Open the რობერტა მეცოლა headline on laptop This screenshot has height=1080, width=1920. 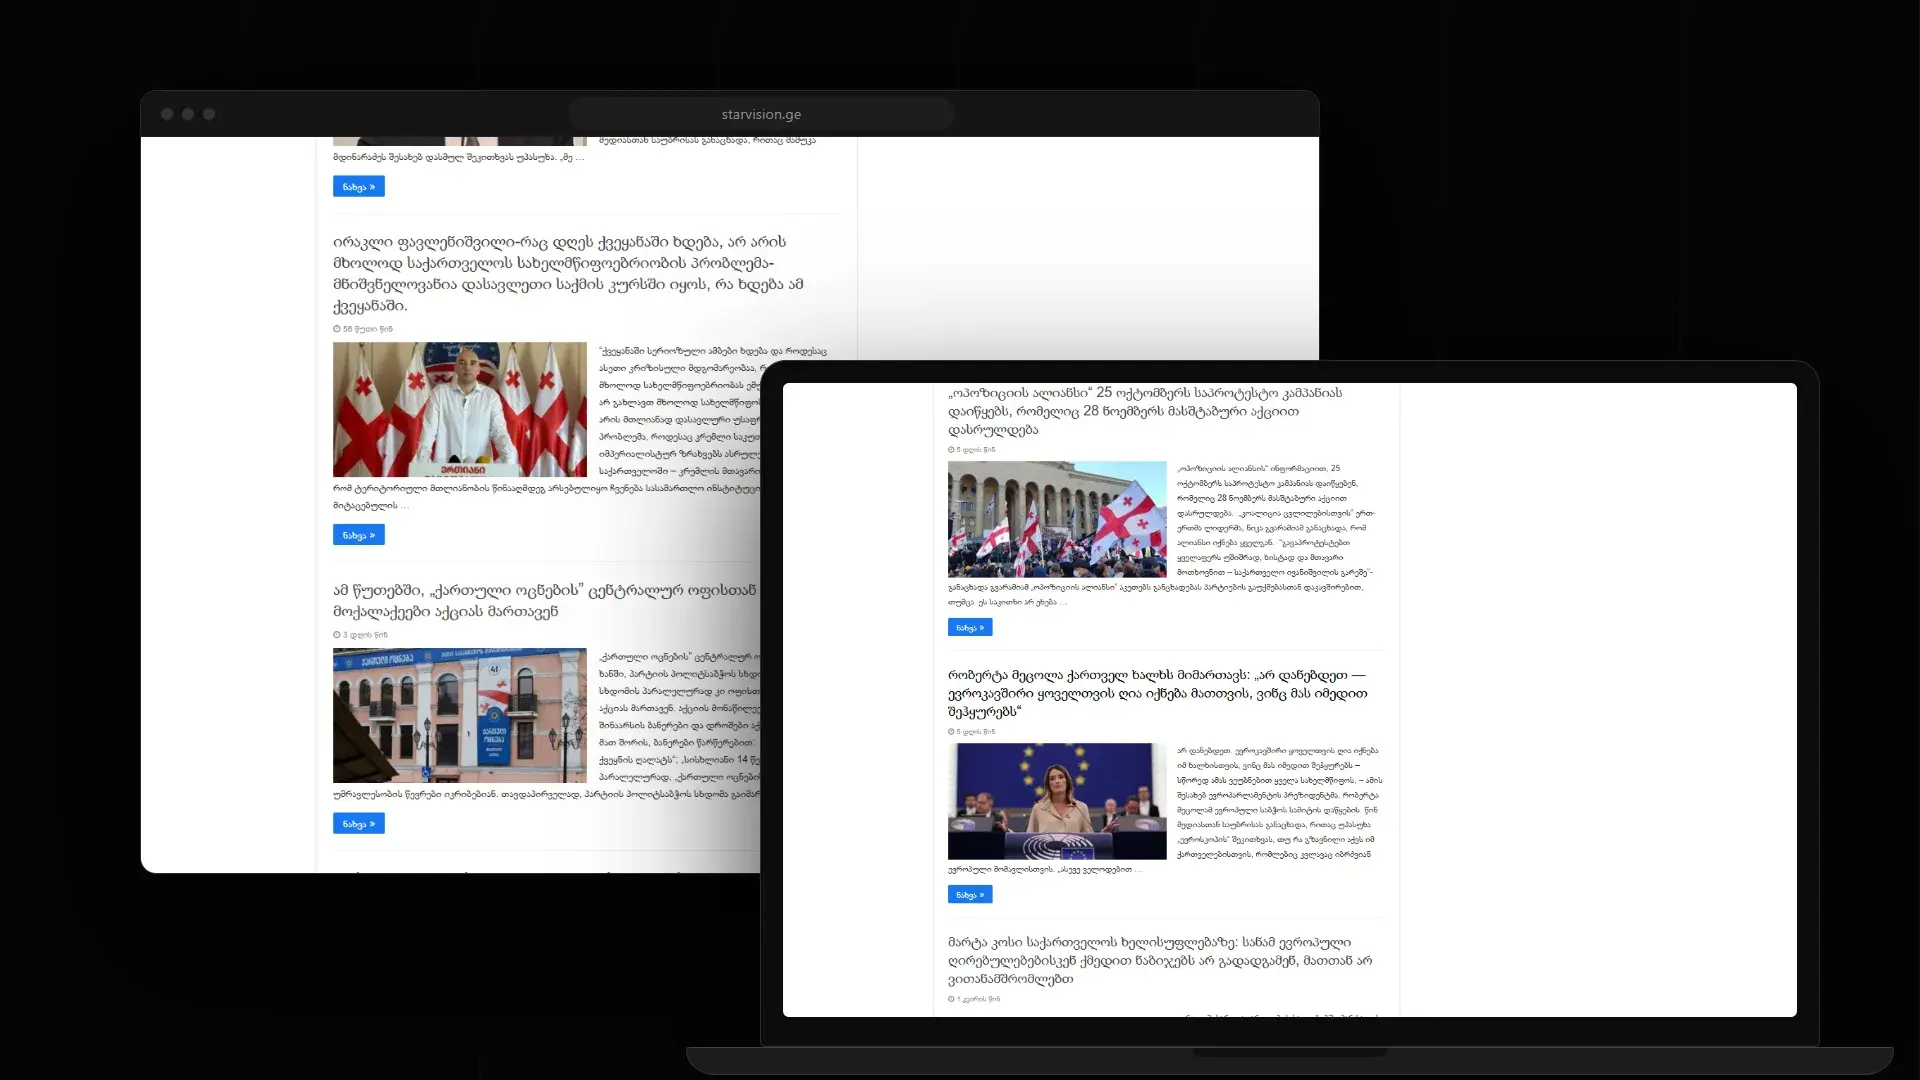[x=1158, y=693]
